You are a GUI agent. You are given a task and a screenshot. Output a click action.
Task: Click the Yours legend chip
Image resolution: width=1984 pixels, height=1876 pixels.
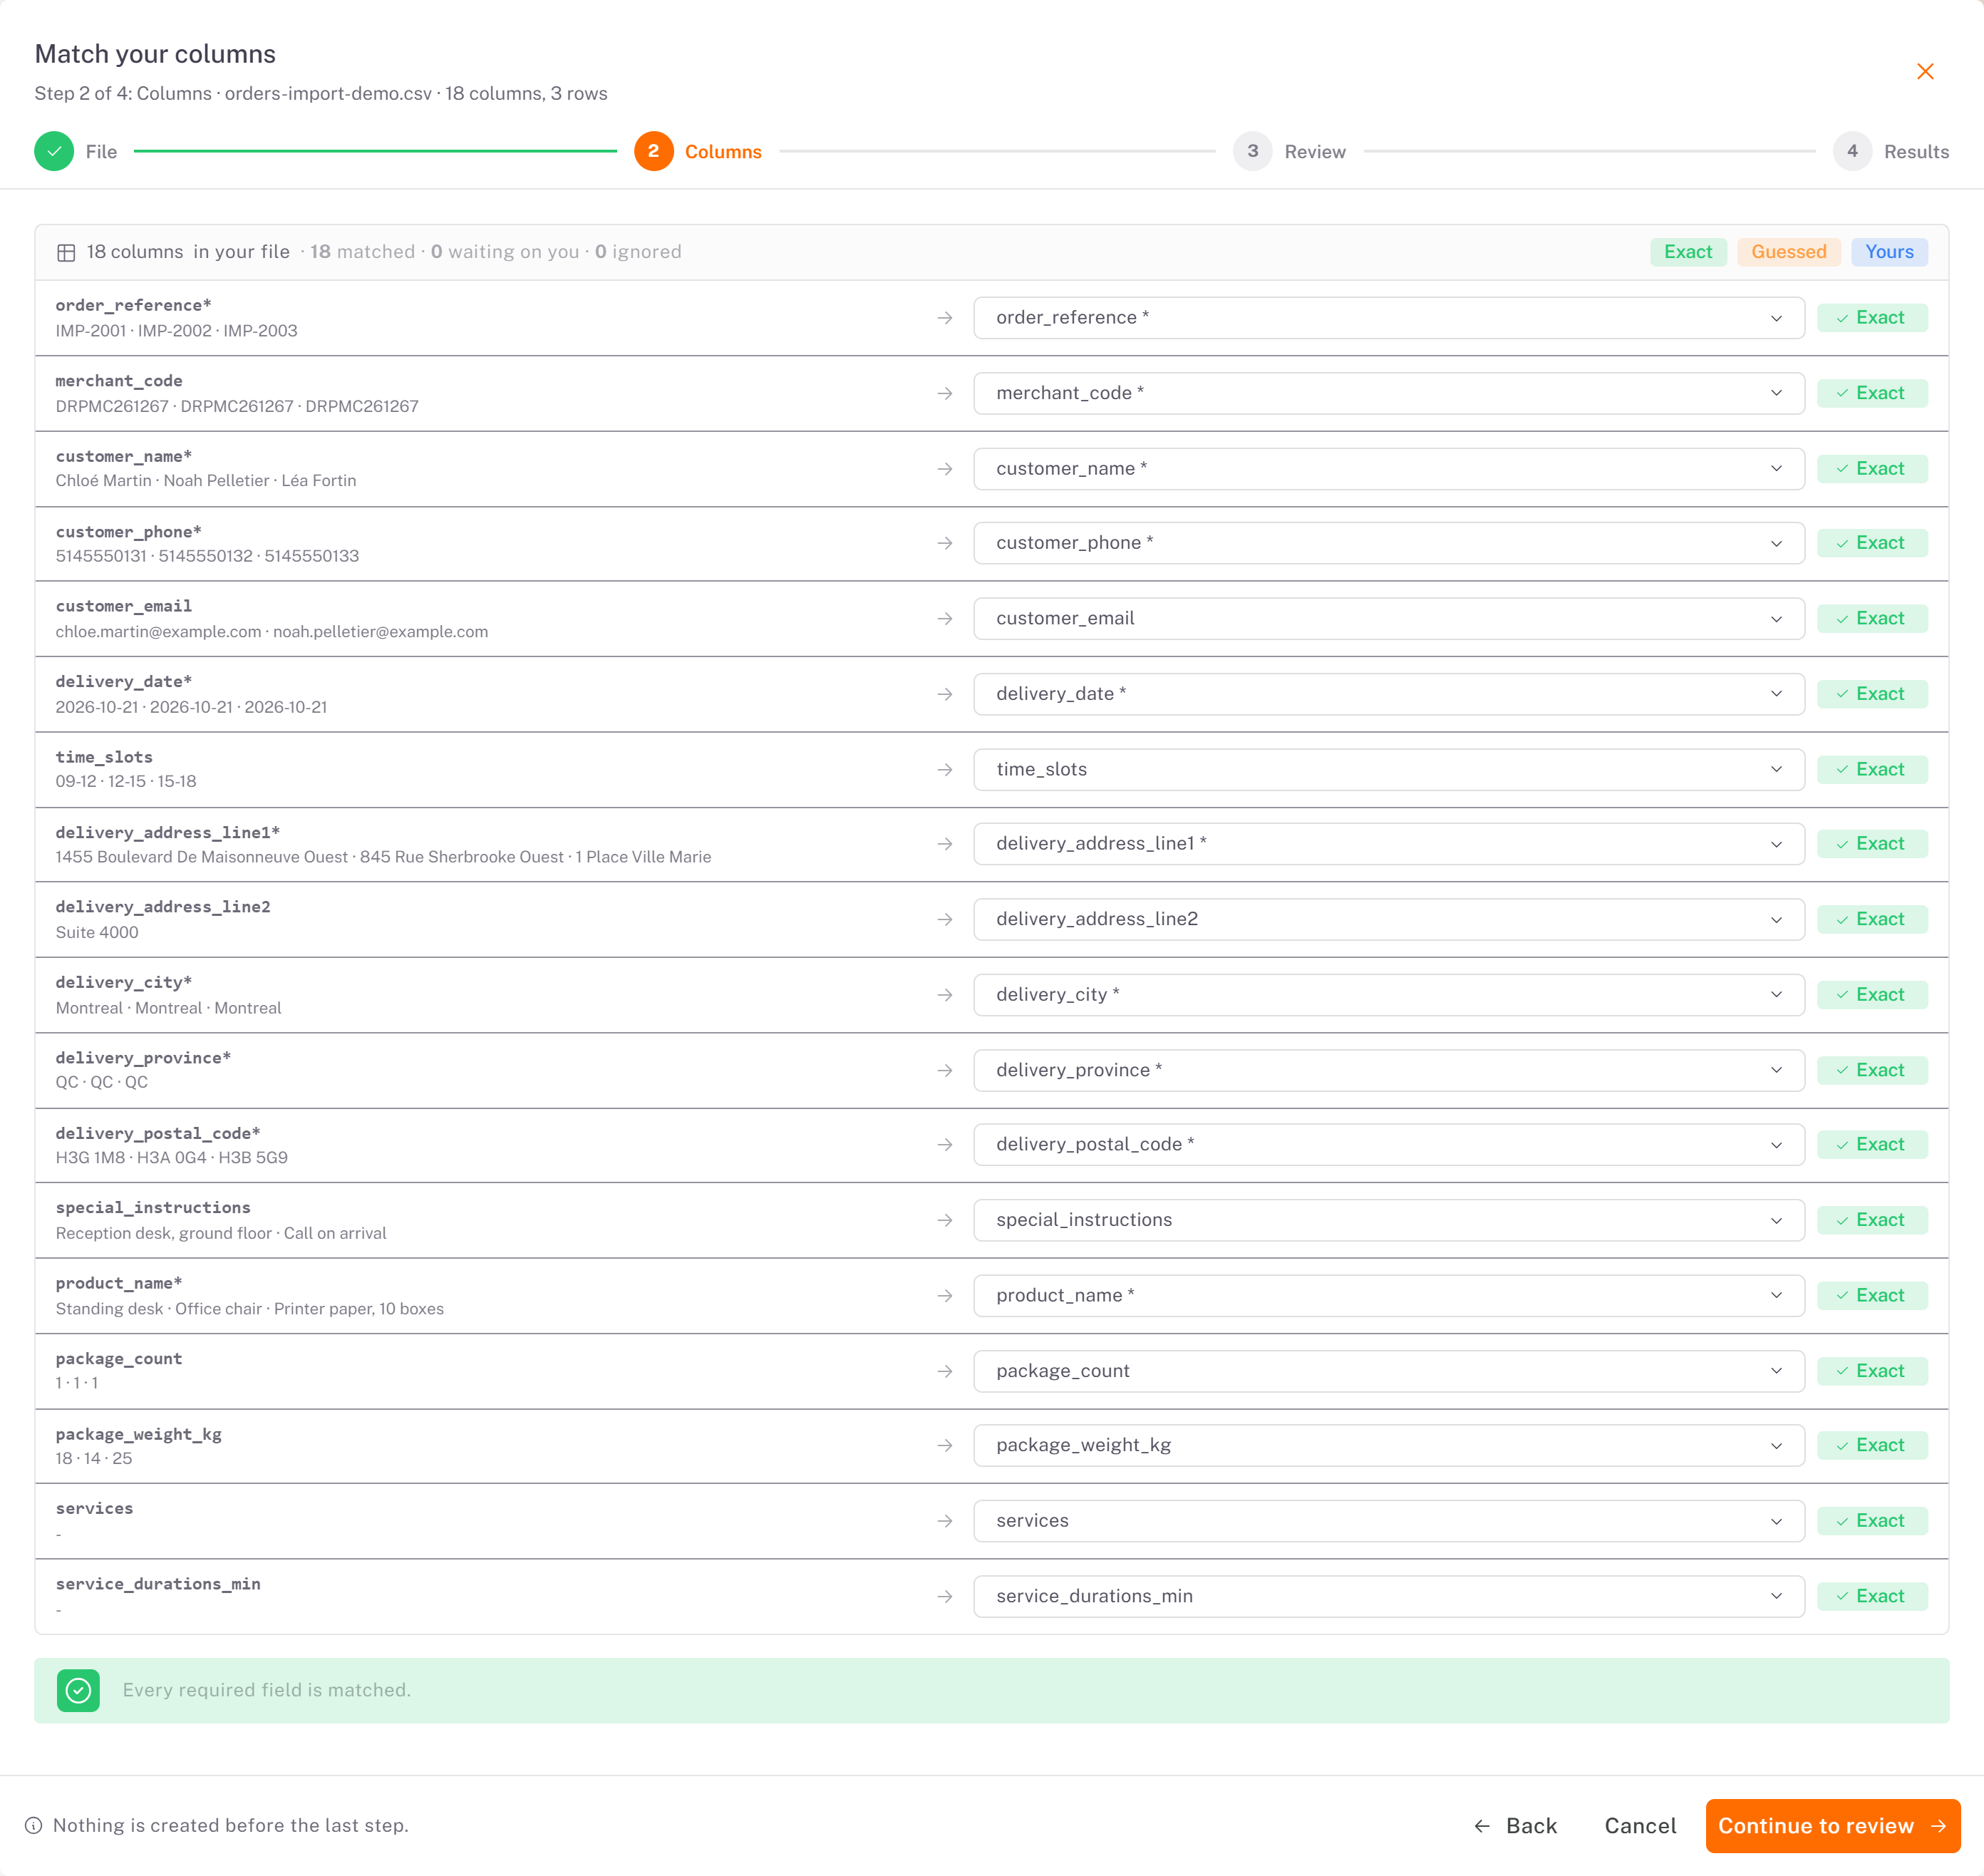click(x=1889, y=252)
